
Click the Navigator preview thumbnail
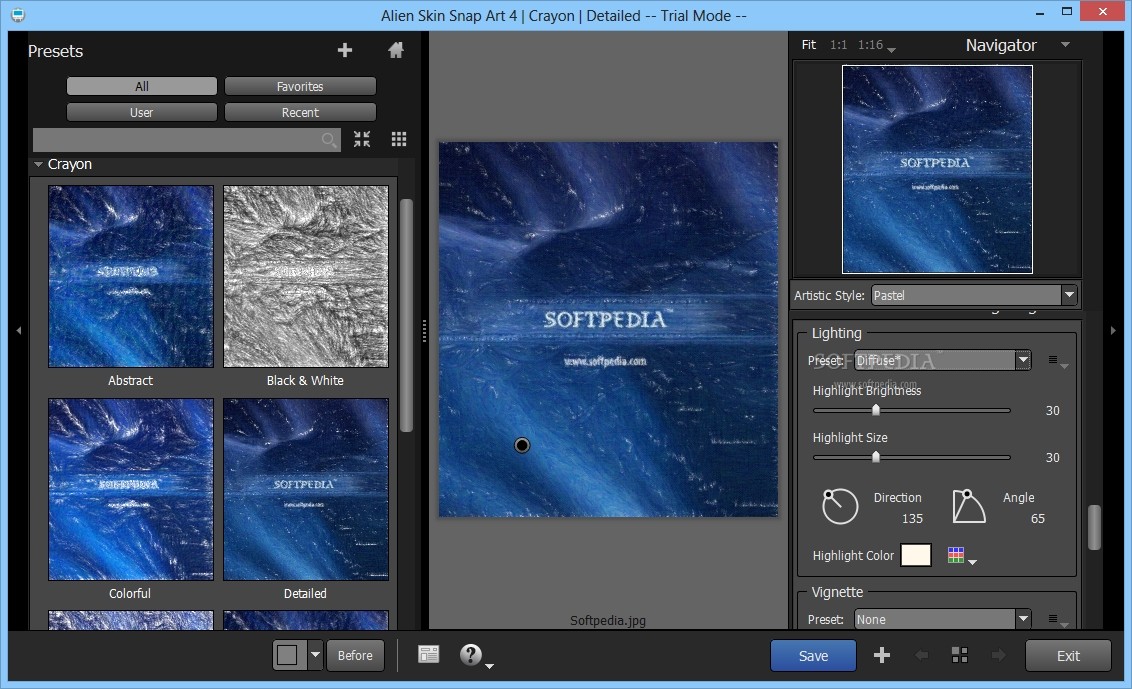tap(937, 169)
